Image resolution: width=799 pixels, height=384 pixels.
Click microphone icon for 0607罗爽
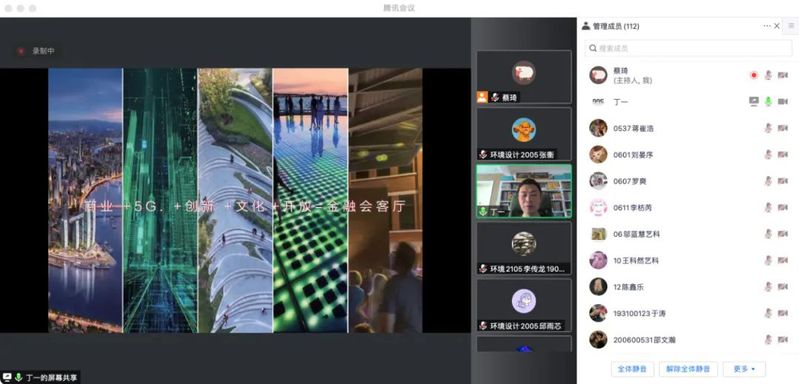(768, 181)
